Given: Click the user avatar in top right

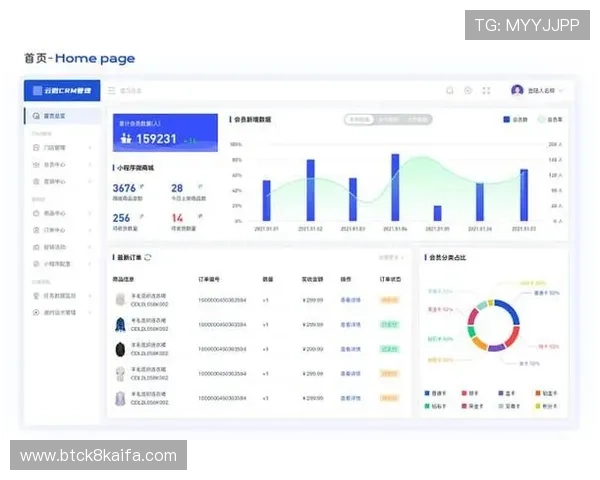Looking at the screenshot, I should coord(517,91).
